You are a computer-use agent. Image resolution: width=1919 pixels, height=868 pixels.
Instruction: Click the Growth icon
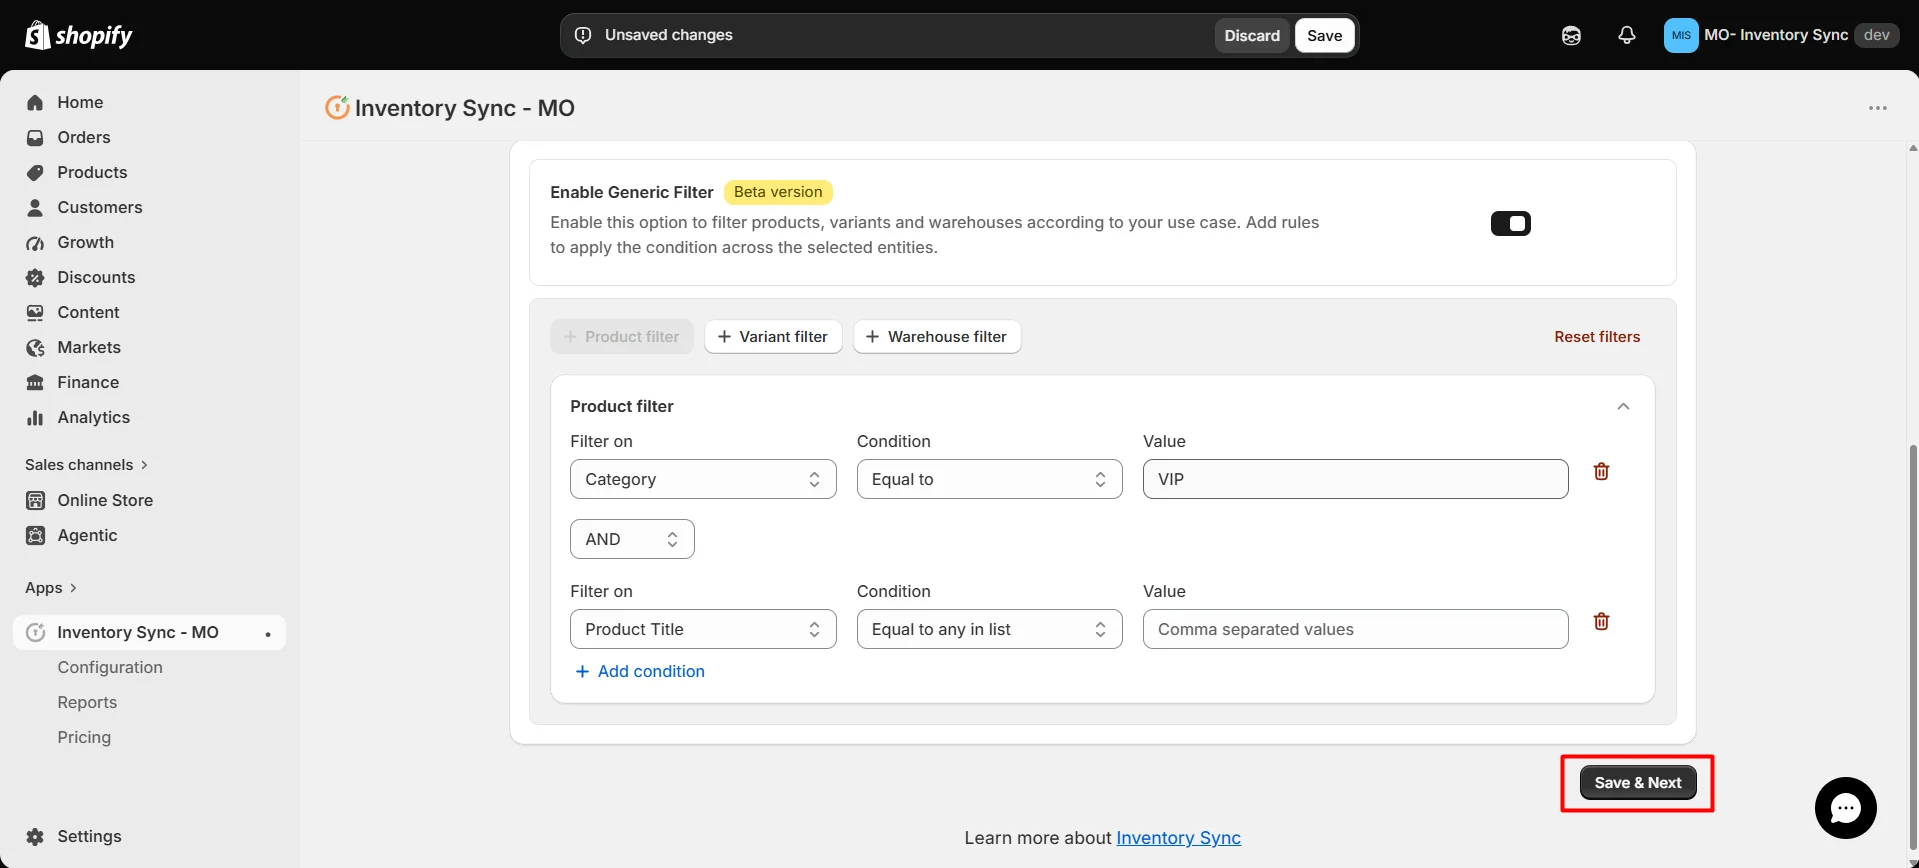[35, 242]
